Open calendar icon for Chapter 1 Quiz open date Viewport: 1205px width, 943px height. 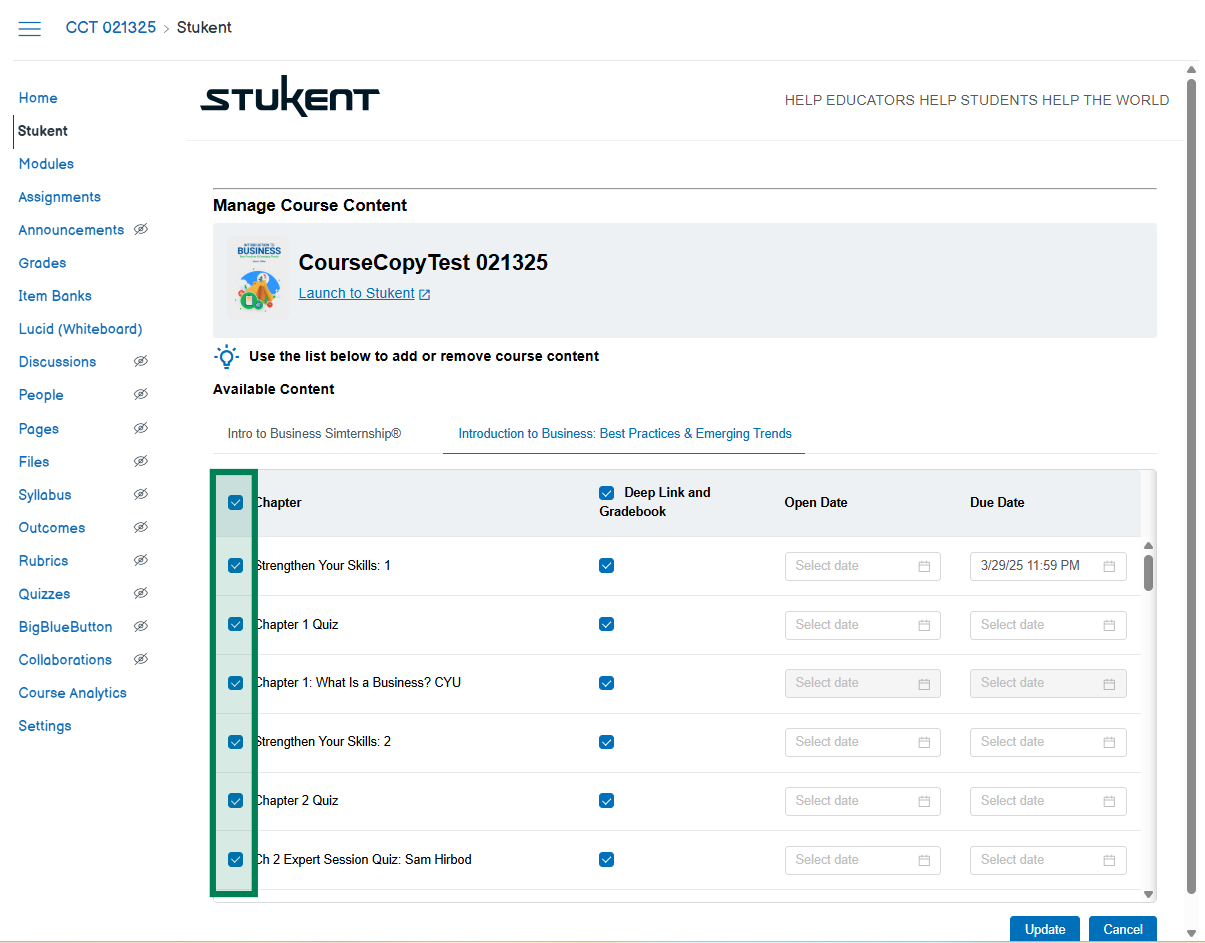click(924, 625)
